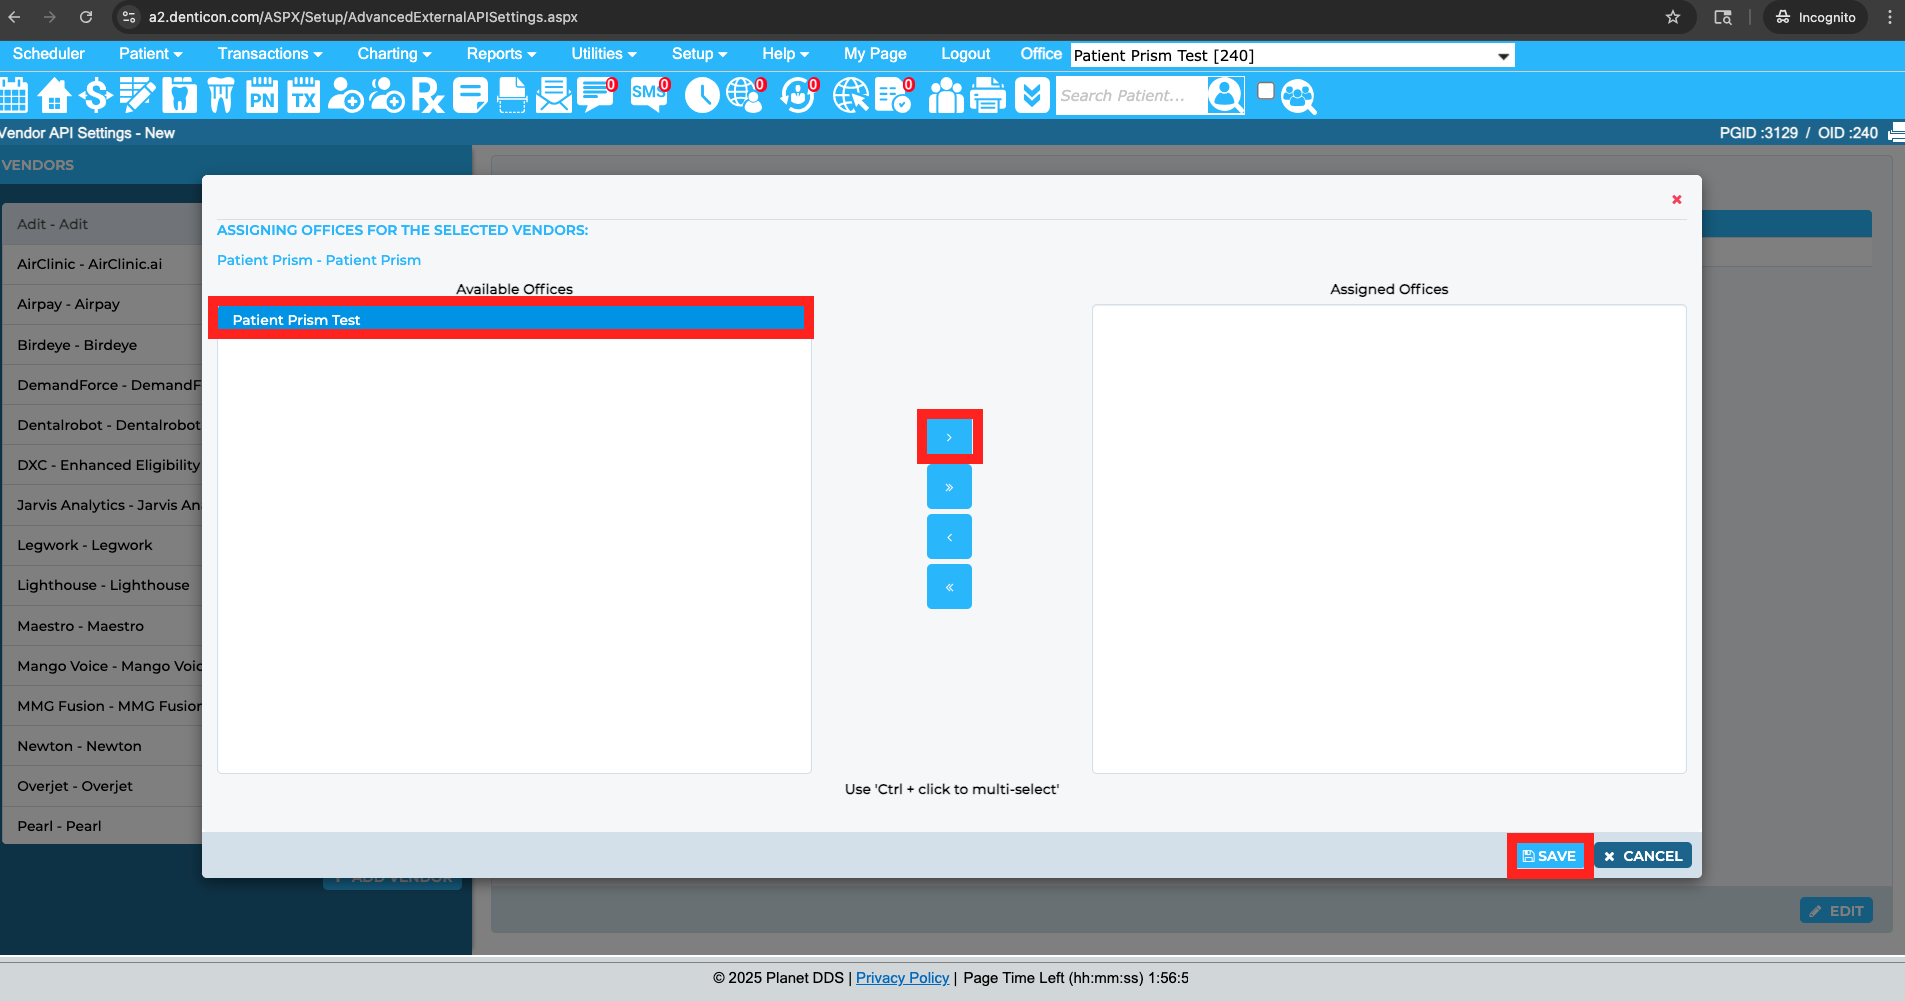Remove all offices from Assigned Offices
1905x1001 pixels.
coord(949,587)
